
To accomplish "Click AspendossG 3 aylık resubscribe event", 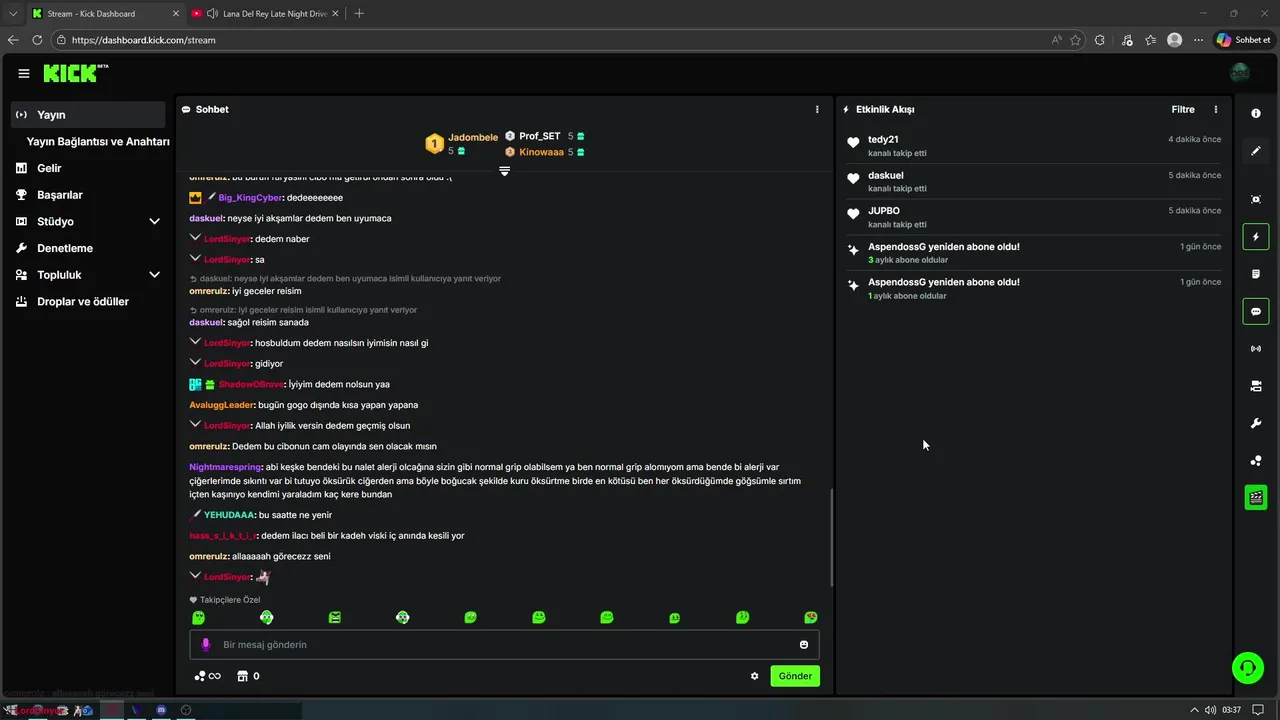I will click(x=1034, y=252).
